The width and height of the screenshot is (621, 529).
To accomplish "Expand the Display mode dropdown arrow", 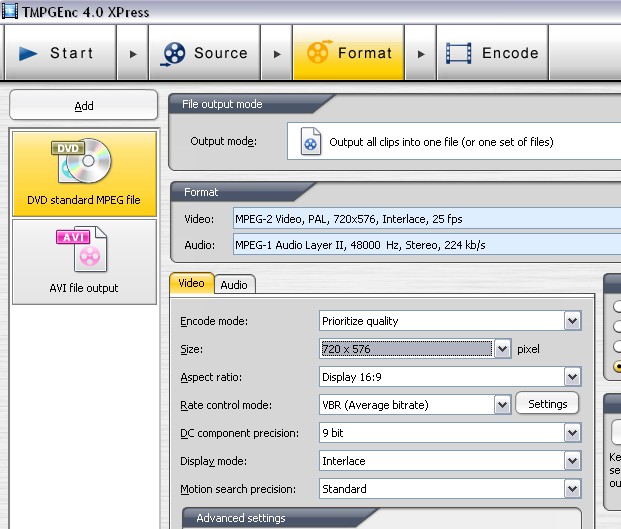I will pyautogui.click(x=572, y=461).
